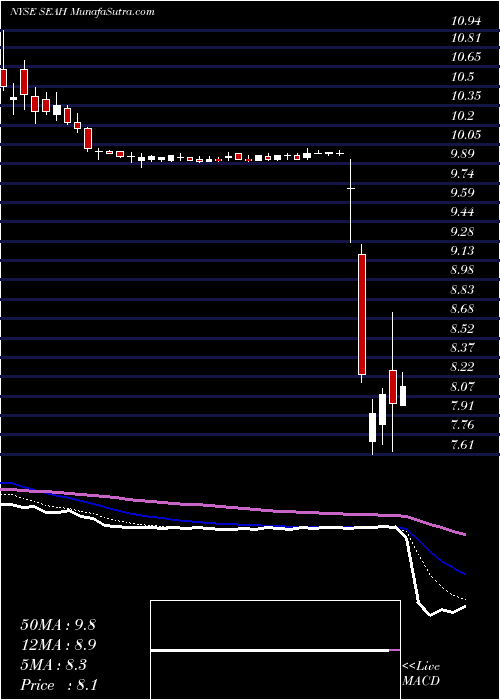Click the 10.2 price axis label
Image resolution: width=500 pixels, height=700 pixels.
pos(462,115)
